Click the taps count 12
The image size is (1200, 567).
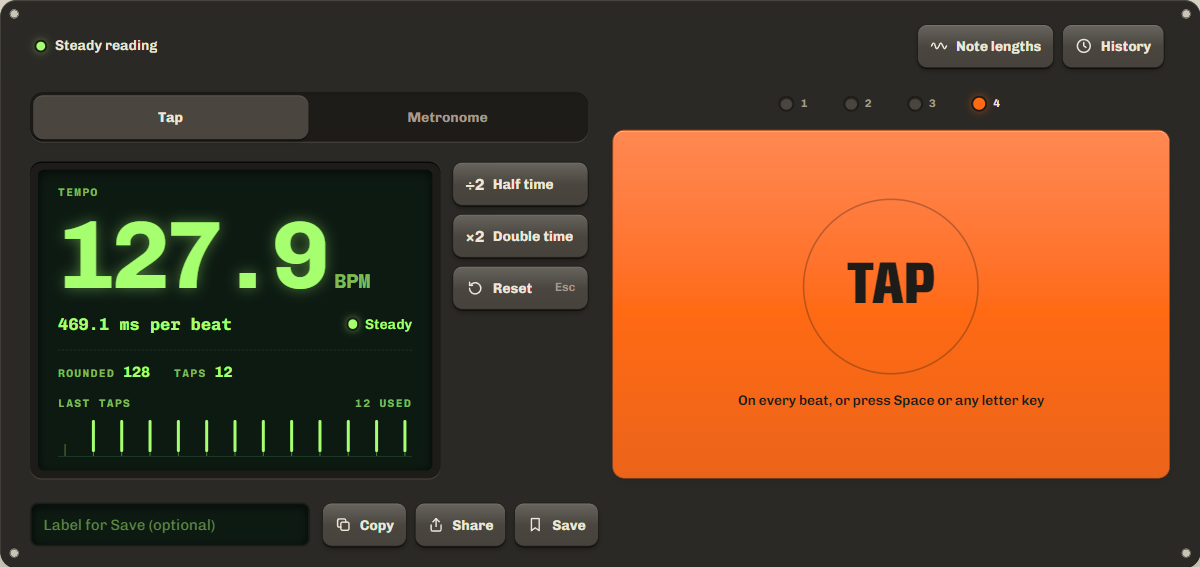coord(223,372)
